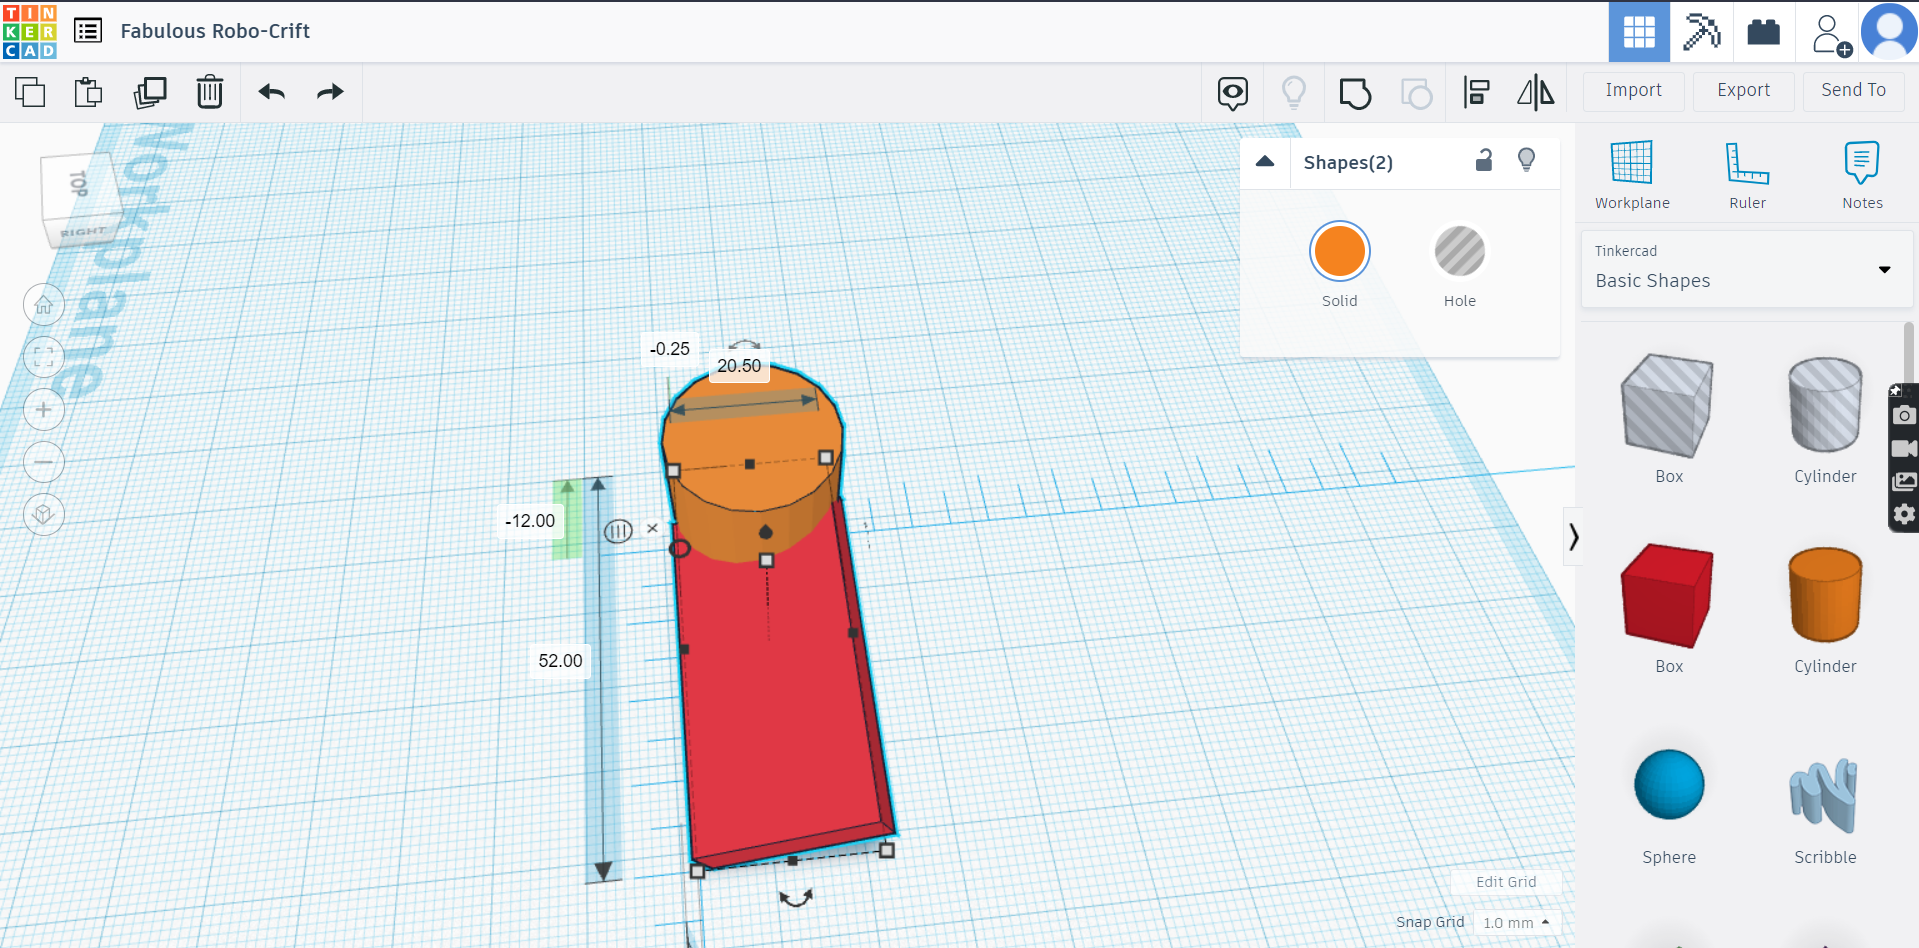
Task: Set the selection to Hole
Action: click(x=1459, y=252)
